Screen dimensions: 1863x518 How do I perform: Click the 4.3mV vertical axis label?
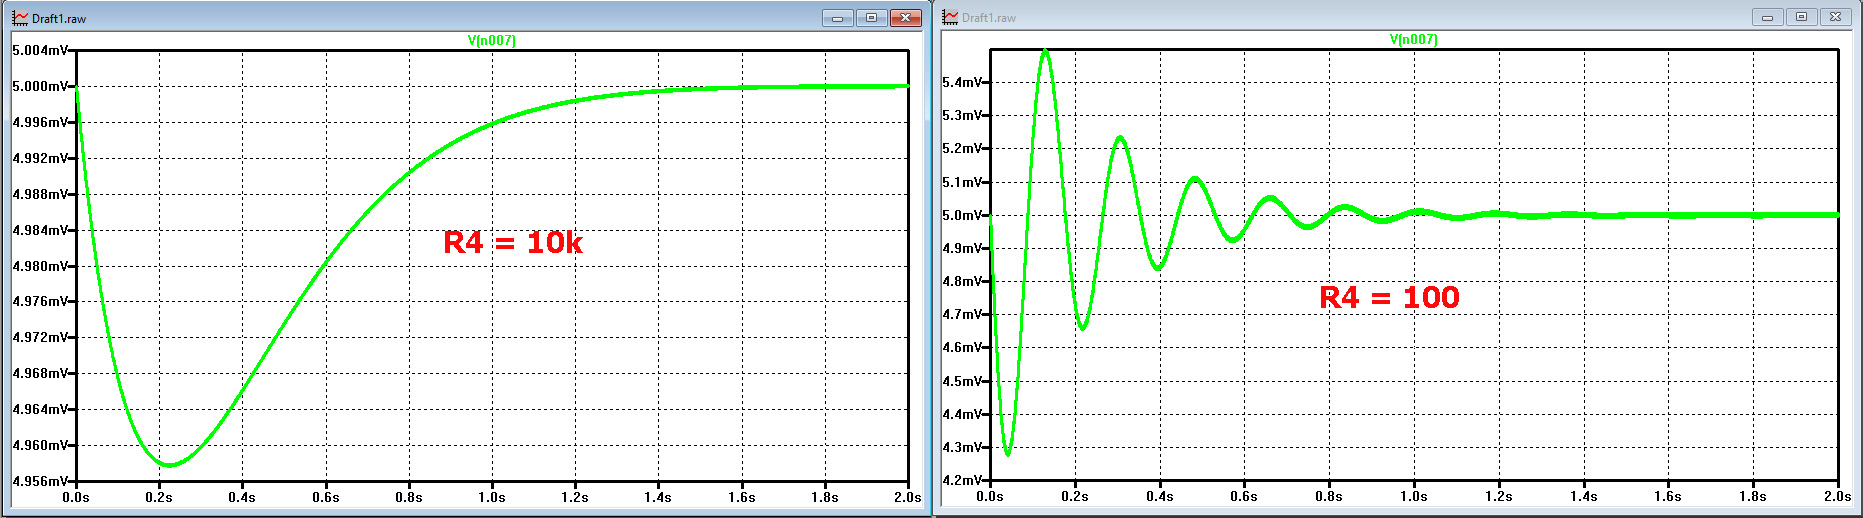962,447
